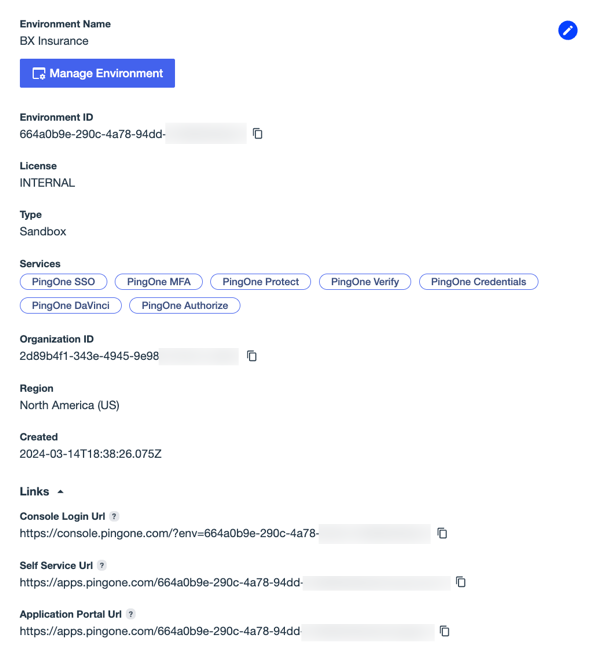Viewport: 600px width, 648px height.
Task: Select the PingOne SSO service chip
Action: (63, 282)
